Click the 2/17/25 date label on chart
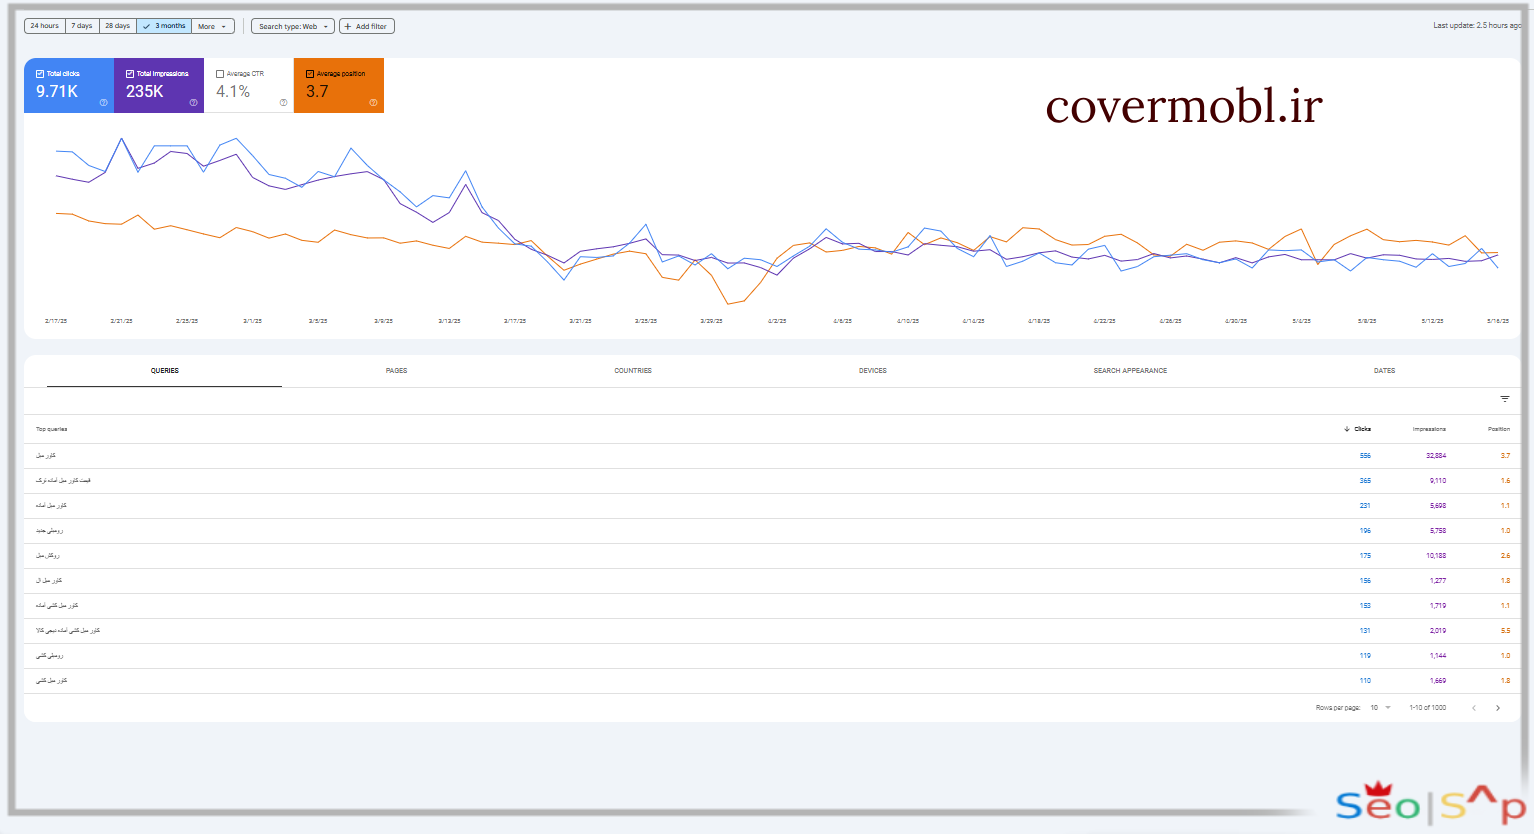This screenshot has height=834, width=1534. click(x=56, y=321)
